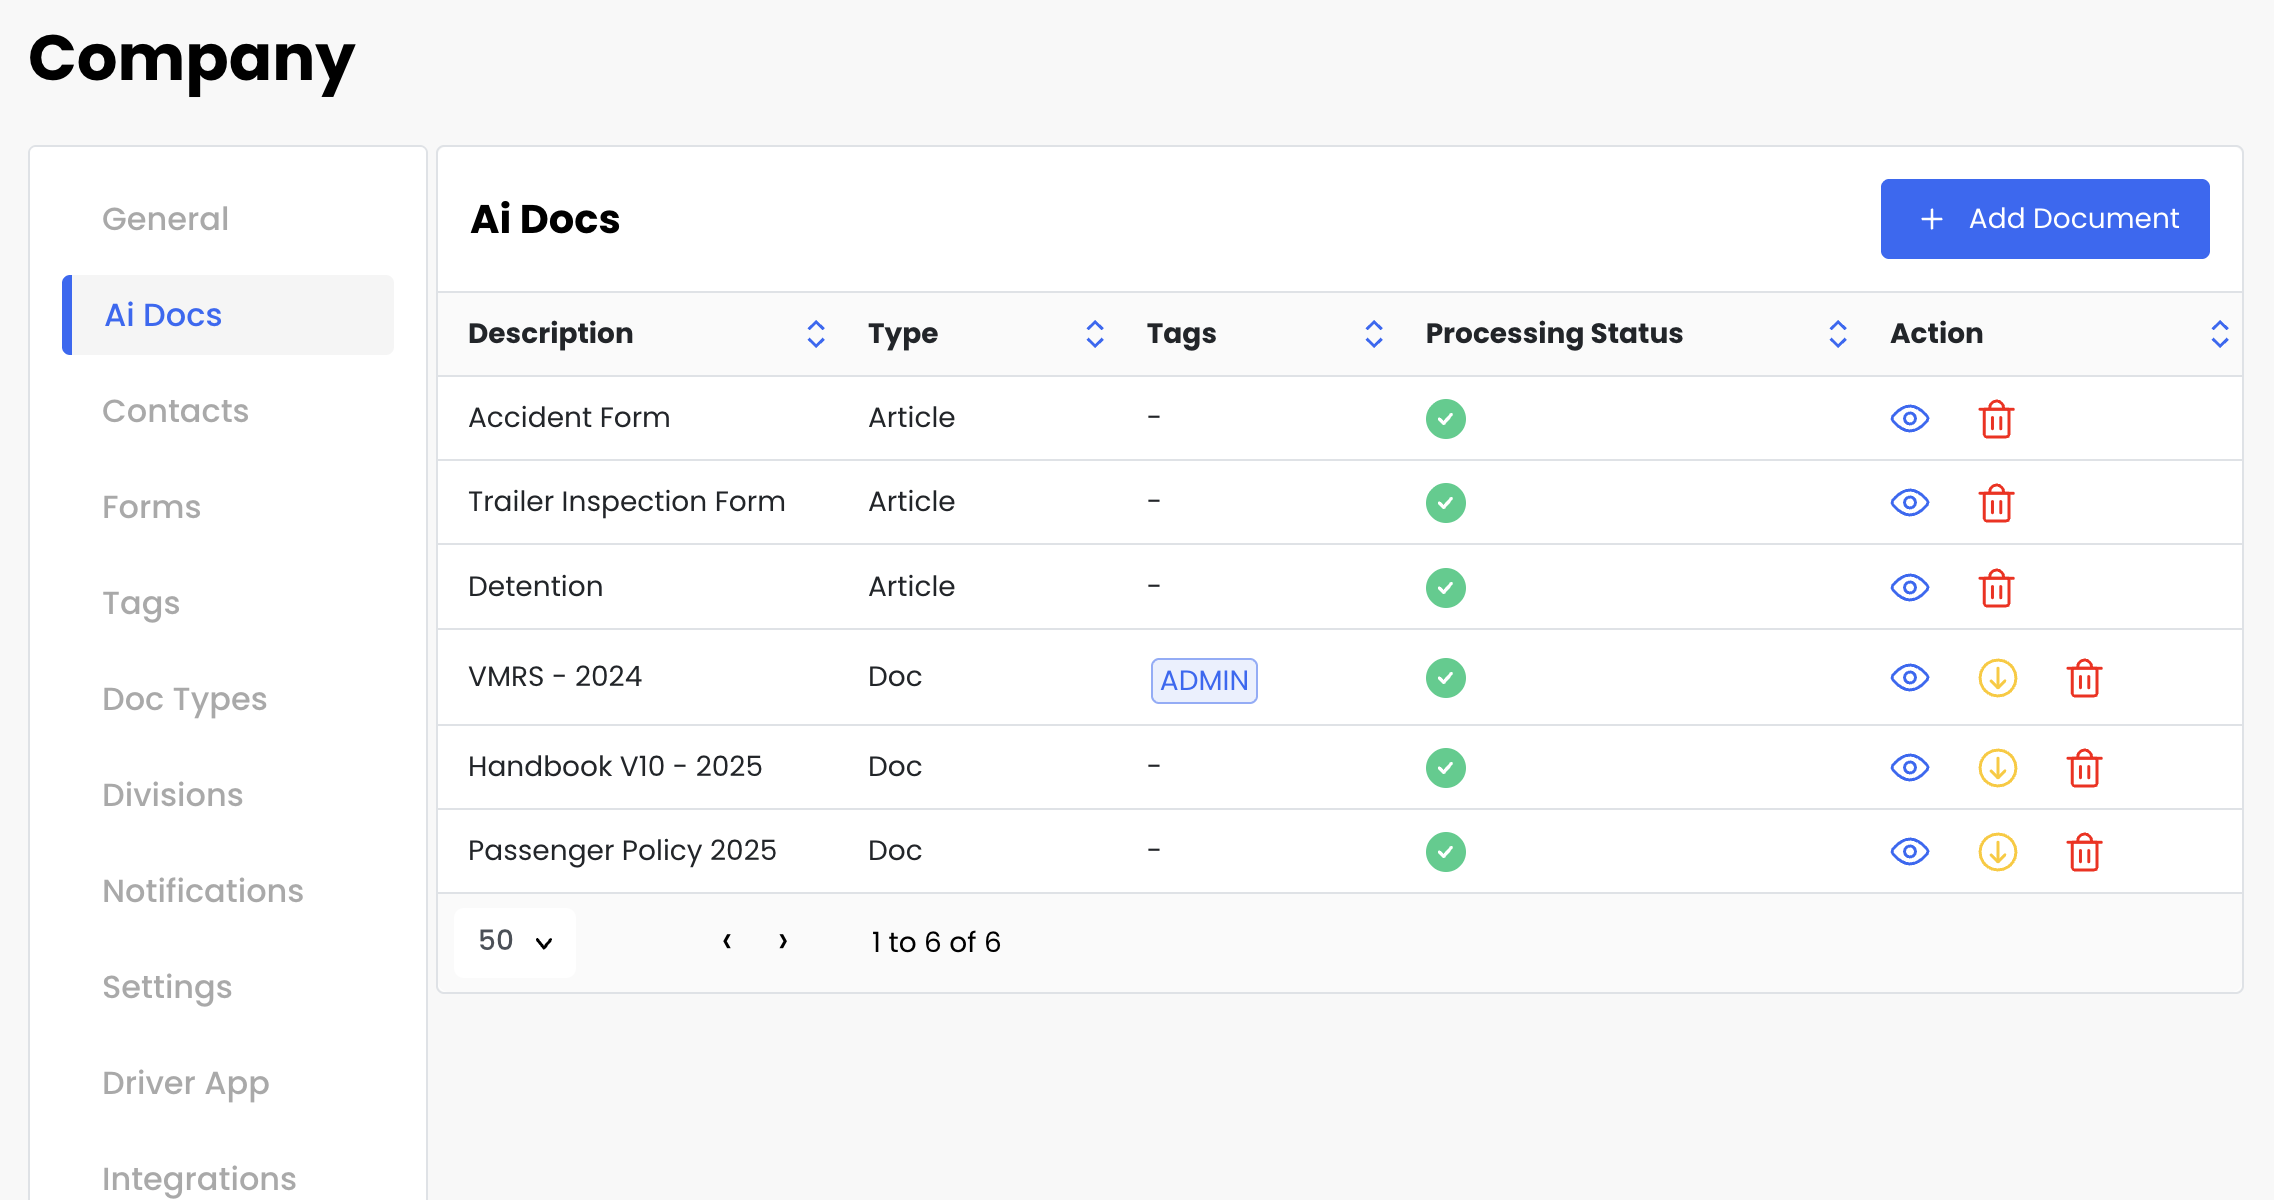Delete the Passenger Policy 2025 document

(2084, 853)
